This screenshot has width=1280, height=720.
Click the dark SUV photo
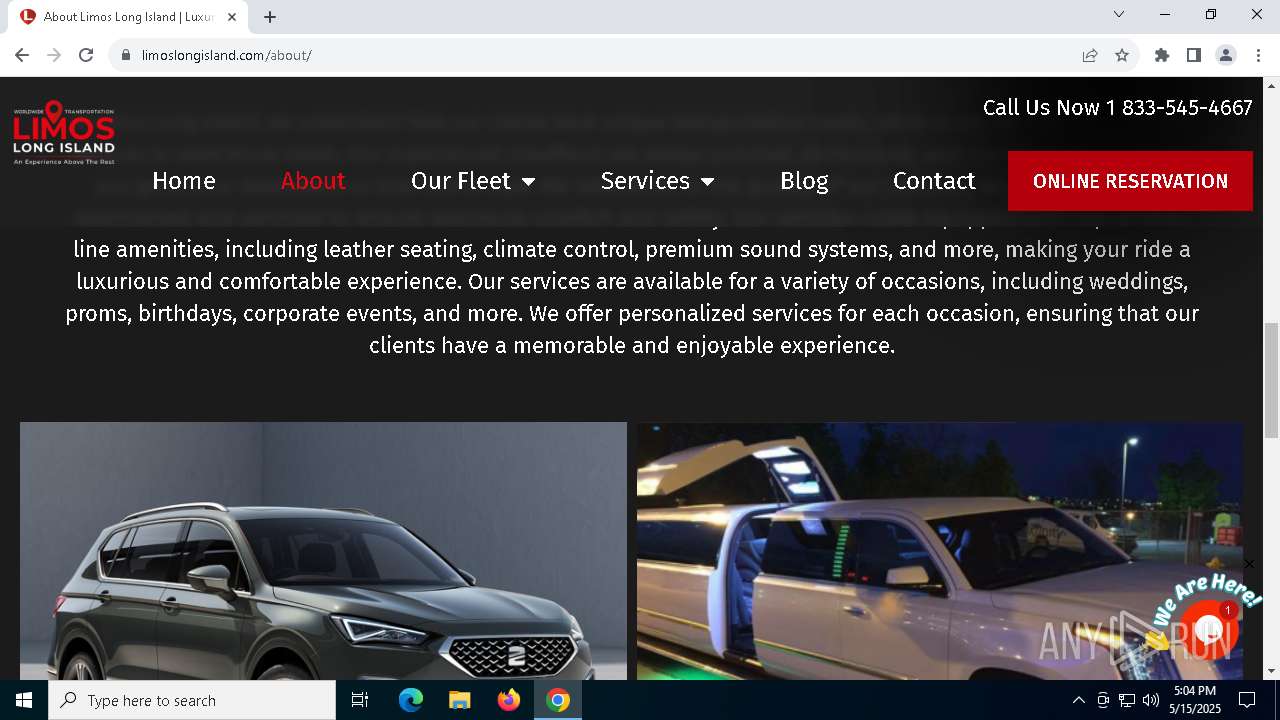(323, 551)
